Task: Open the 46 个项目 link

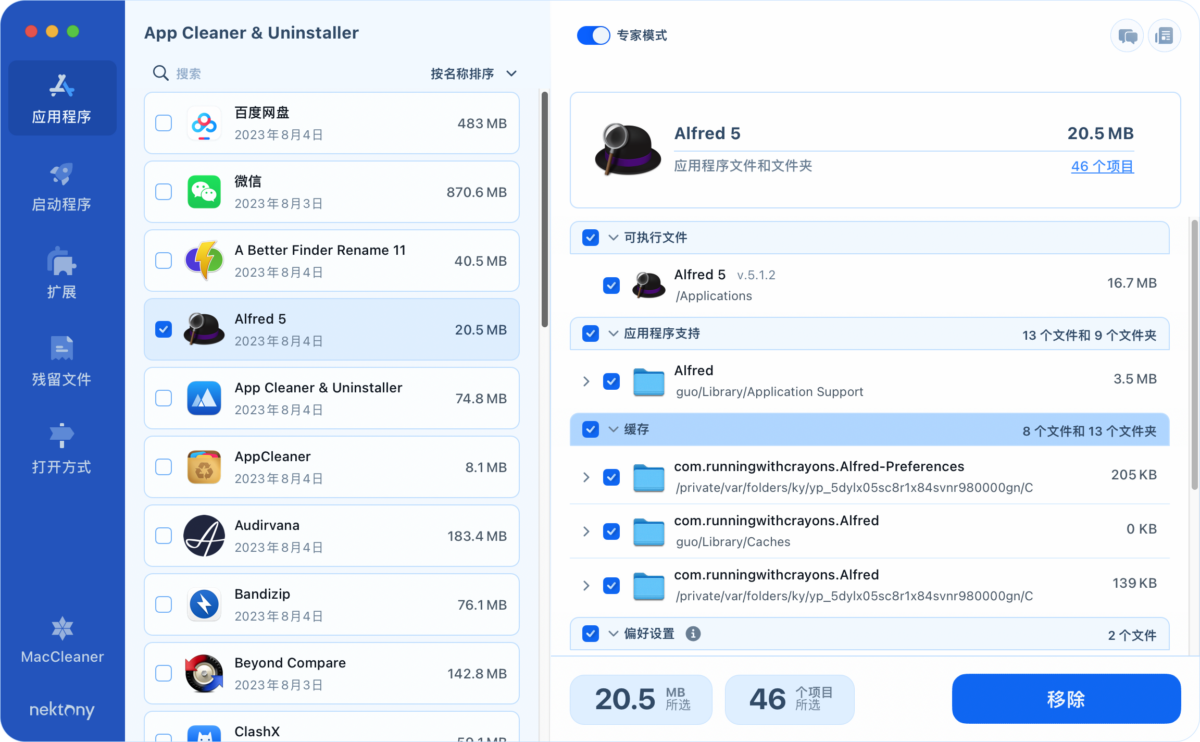Action: [x=1102, y=167]
